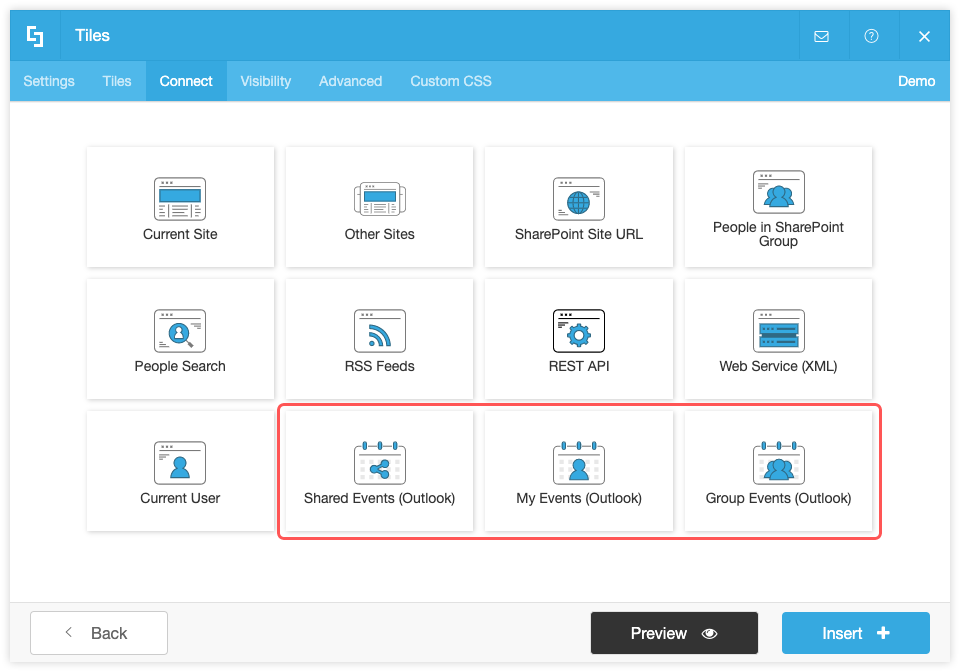Click the Insert button

point(855,633)
